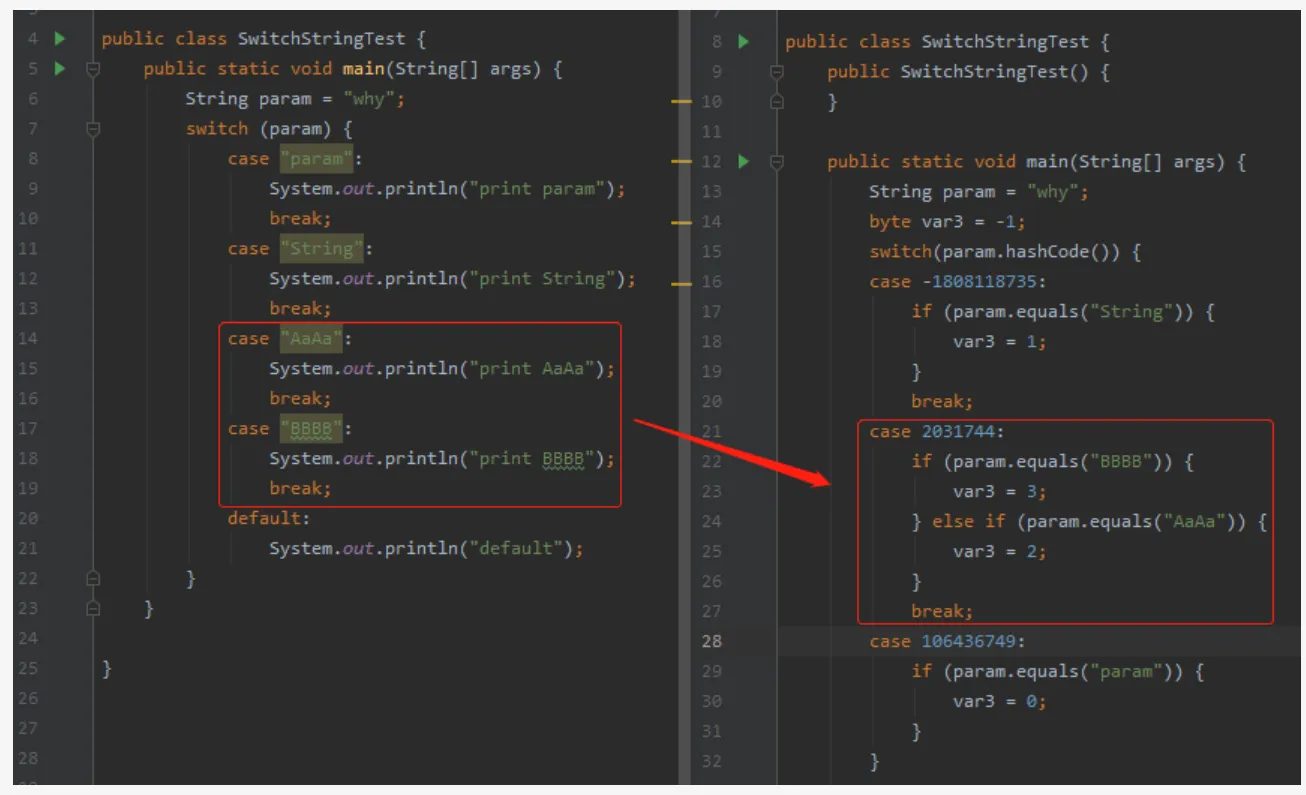Click run gutter icon at right pane line 8

(x=743, y=42)
